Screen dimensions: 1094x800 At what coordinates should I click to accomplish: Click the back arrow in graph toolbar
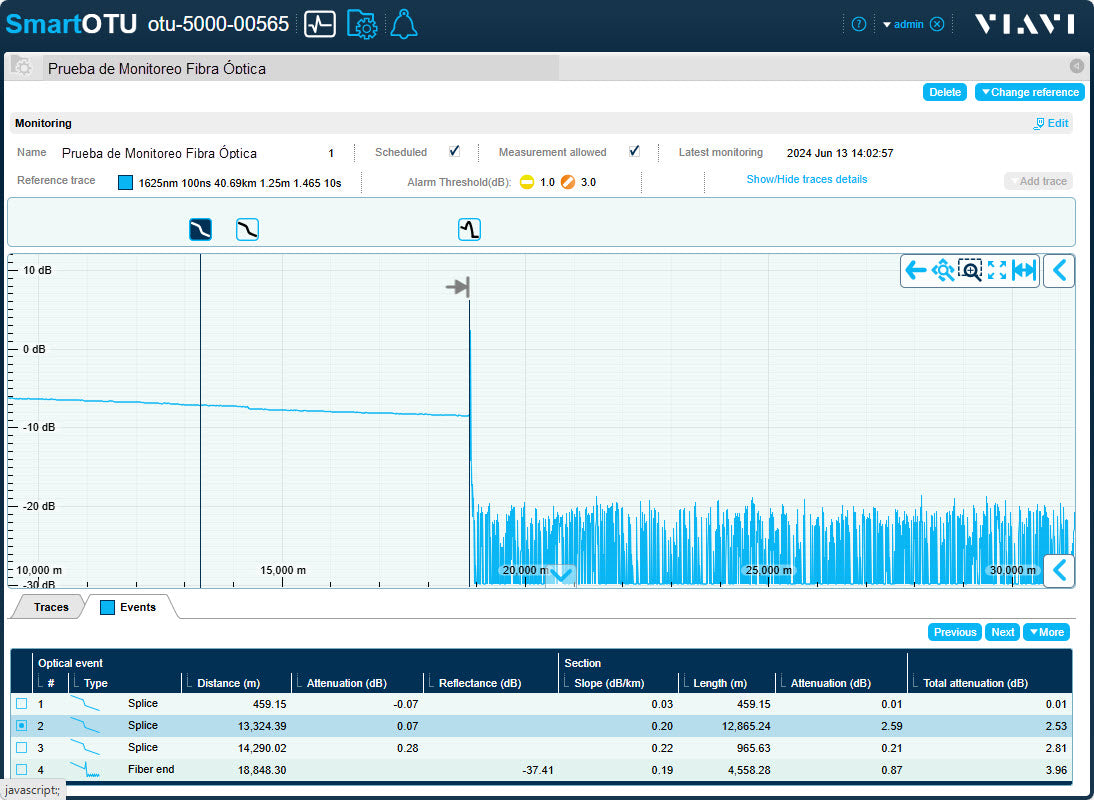click(915, 270)
